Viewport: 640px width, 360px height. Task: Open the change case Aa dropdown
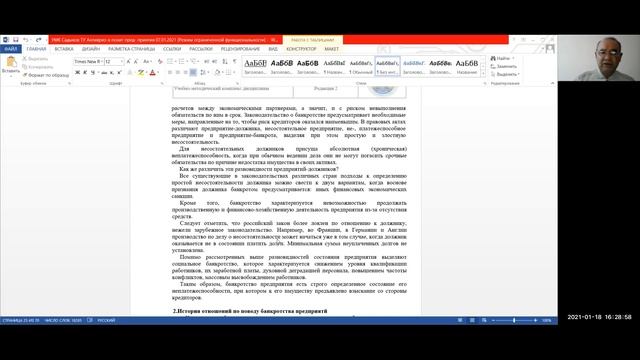point(147,61)
